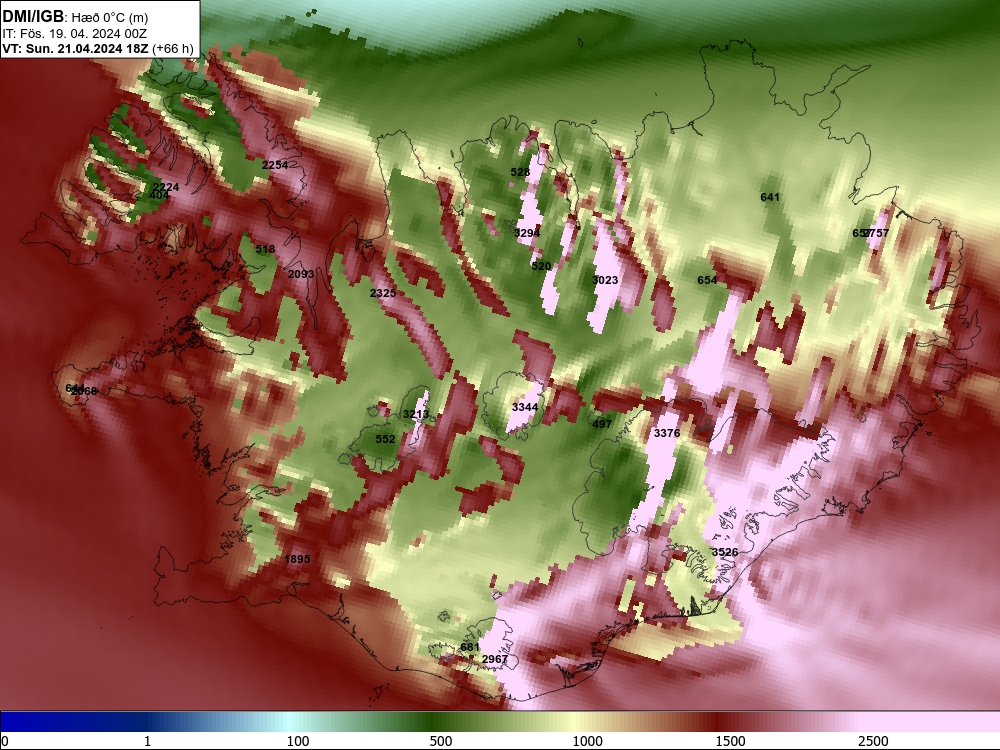Viewport: 1000px width, 750px height.
Task: Select the map value 552
Action: [x=385, y=439]
